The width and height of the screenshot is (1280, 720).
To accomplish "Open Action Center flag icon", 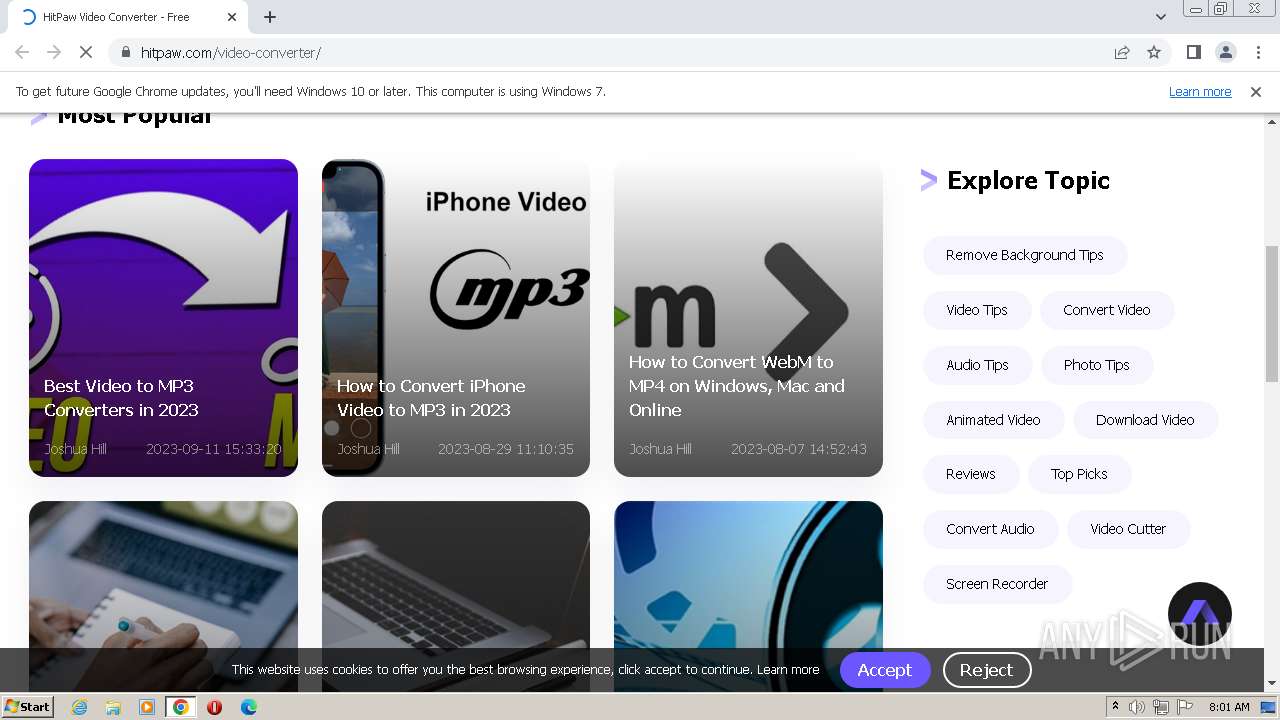I will (1184, 707).
